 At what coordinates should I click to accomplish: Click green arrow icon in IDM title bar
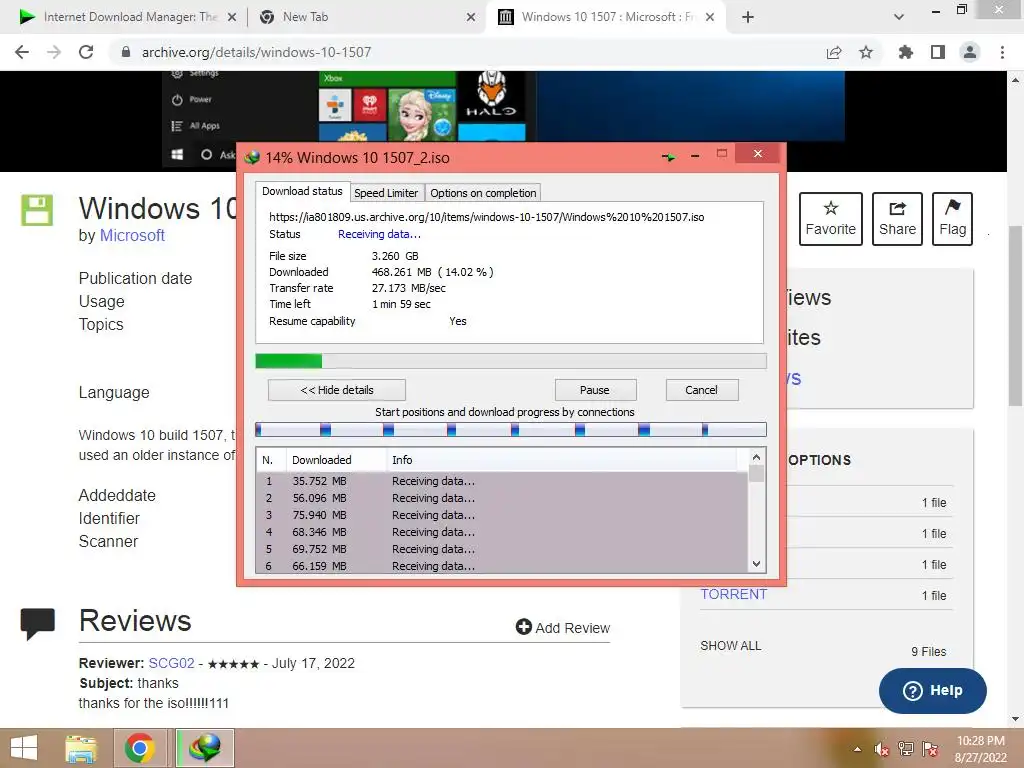click(669, 157)
